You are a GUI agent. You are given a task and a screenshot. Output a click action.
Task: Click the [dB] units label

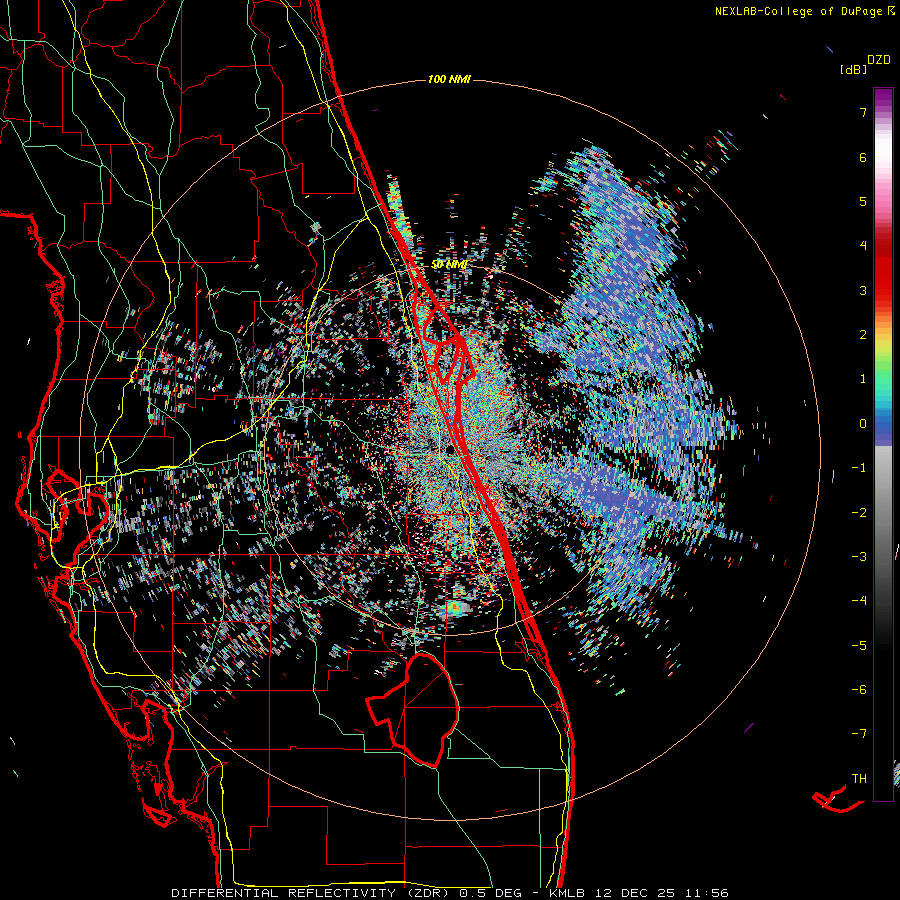pyautogui.click(x=853, y=69)
